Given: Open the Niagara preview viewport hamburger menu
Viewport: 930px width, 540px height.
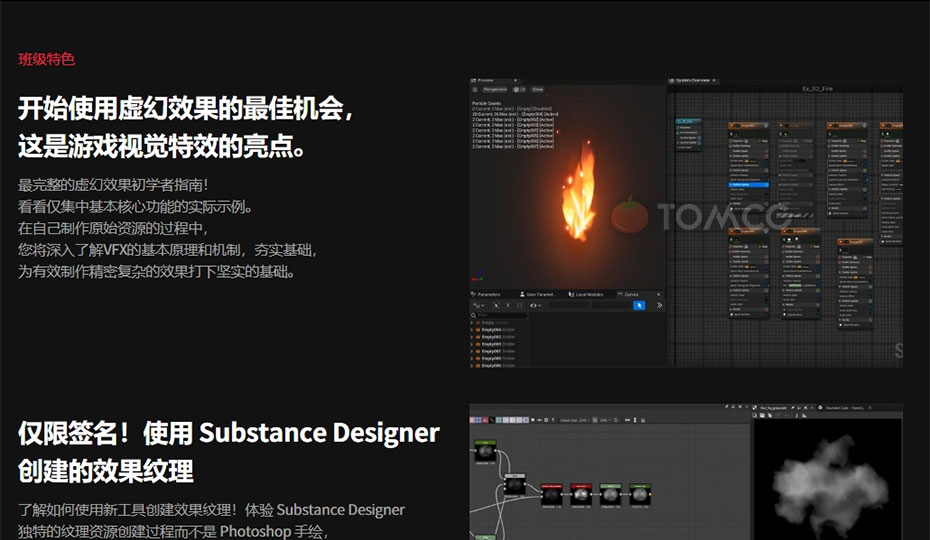Looking at the screenshot, I should [474, 90].
